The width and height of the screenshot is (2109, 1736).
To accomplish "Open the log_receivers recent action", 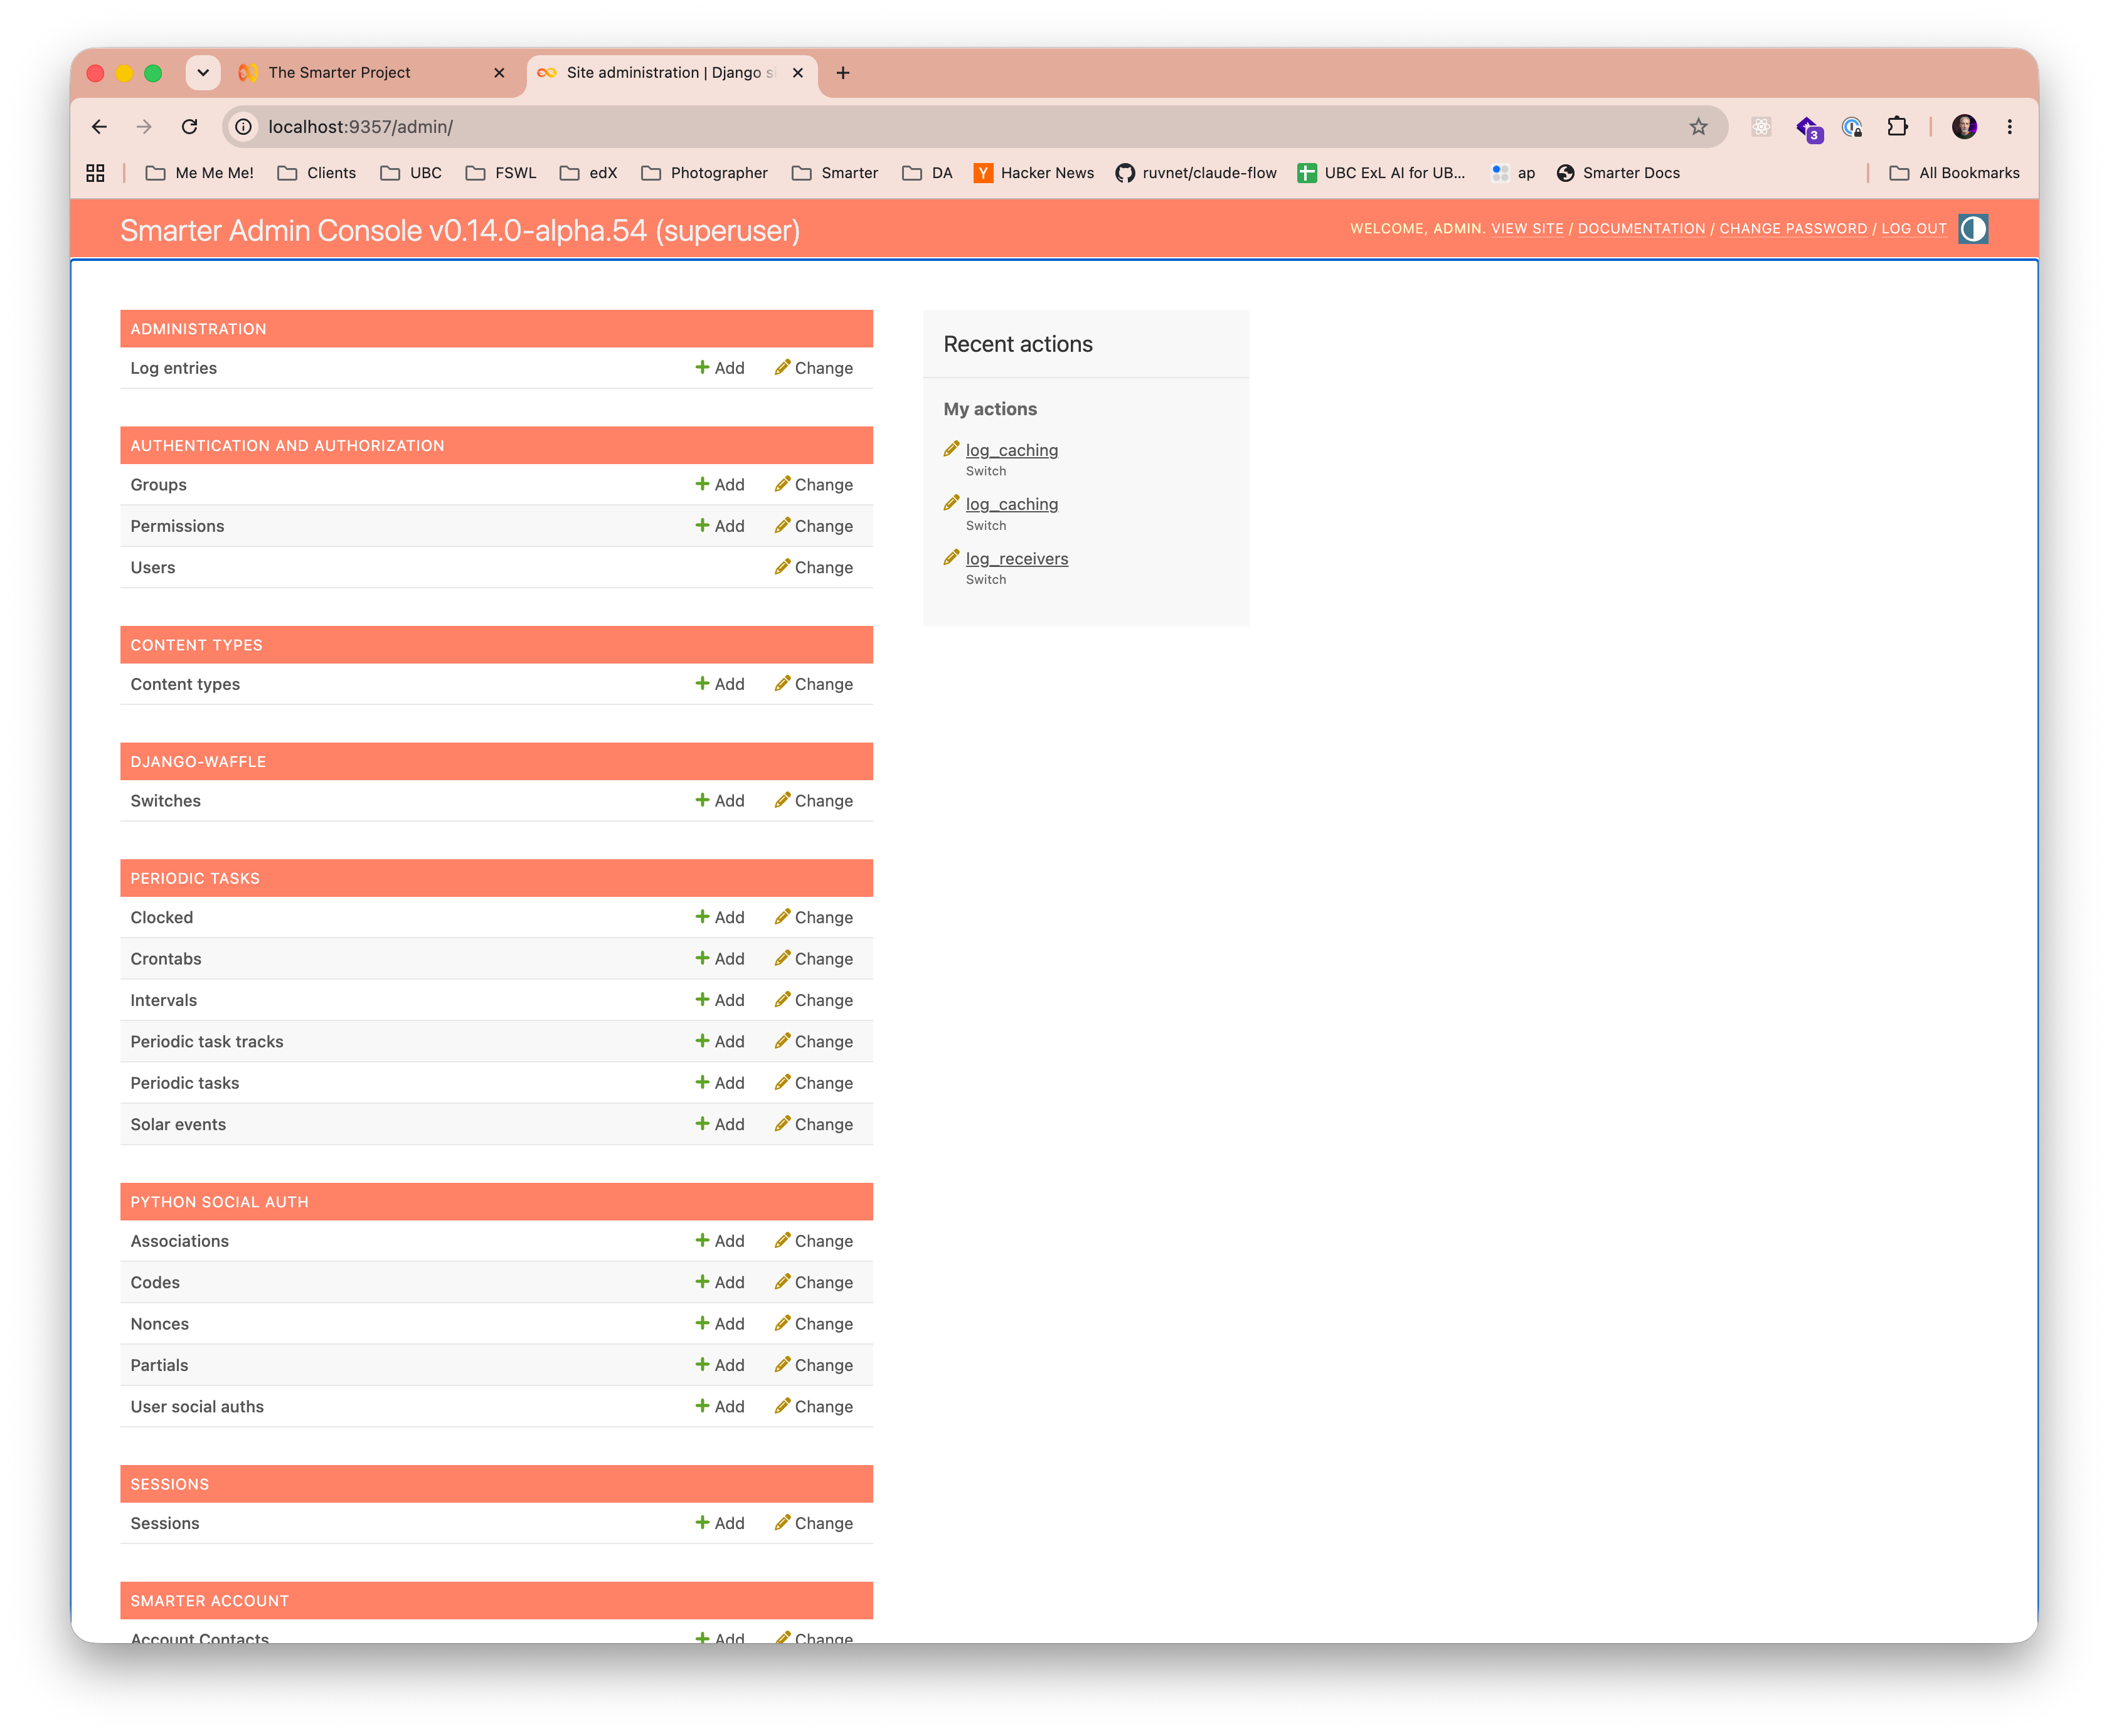I will pyautogui.click(x=1017, y=559).
